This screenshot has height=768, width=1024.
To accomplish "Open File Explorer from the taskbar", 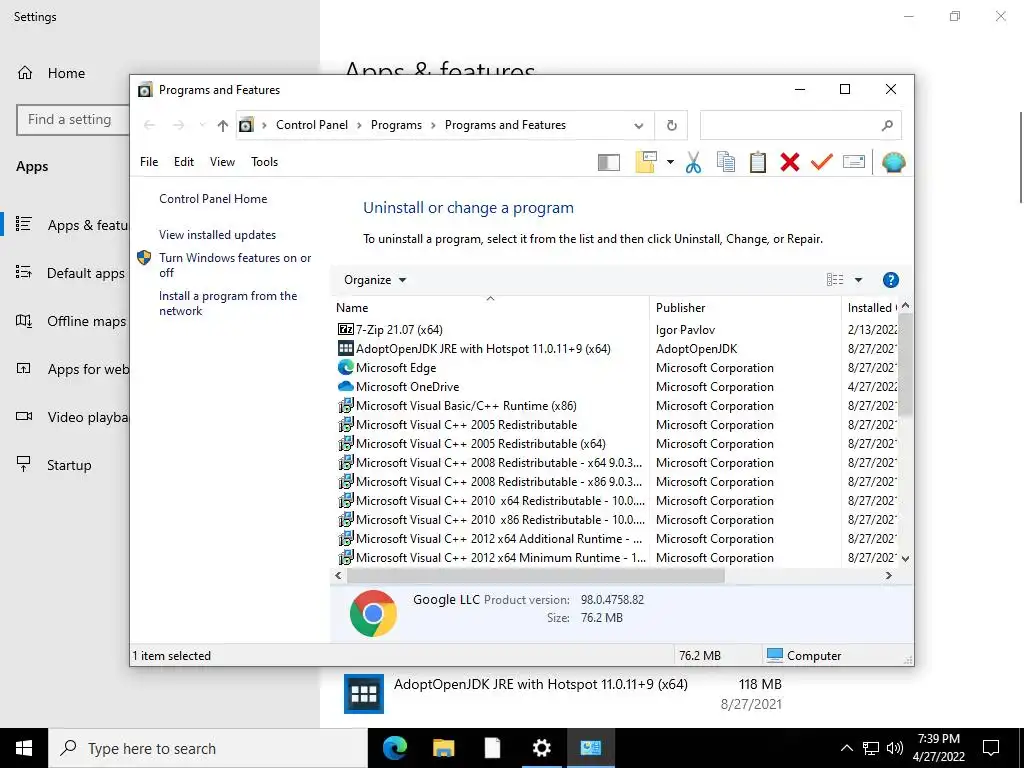I will (x=443, y=748).
